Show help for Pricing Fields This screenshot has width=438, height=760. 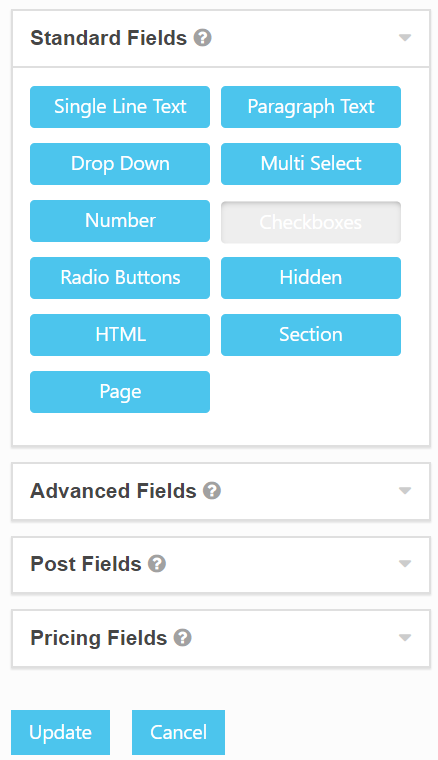(x=183, y=637)
